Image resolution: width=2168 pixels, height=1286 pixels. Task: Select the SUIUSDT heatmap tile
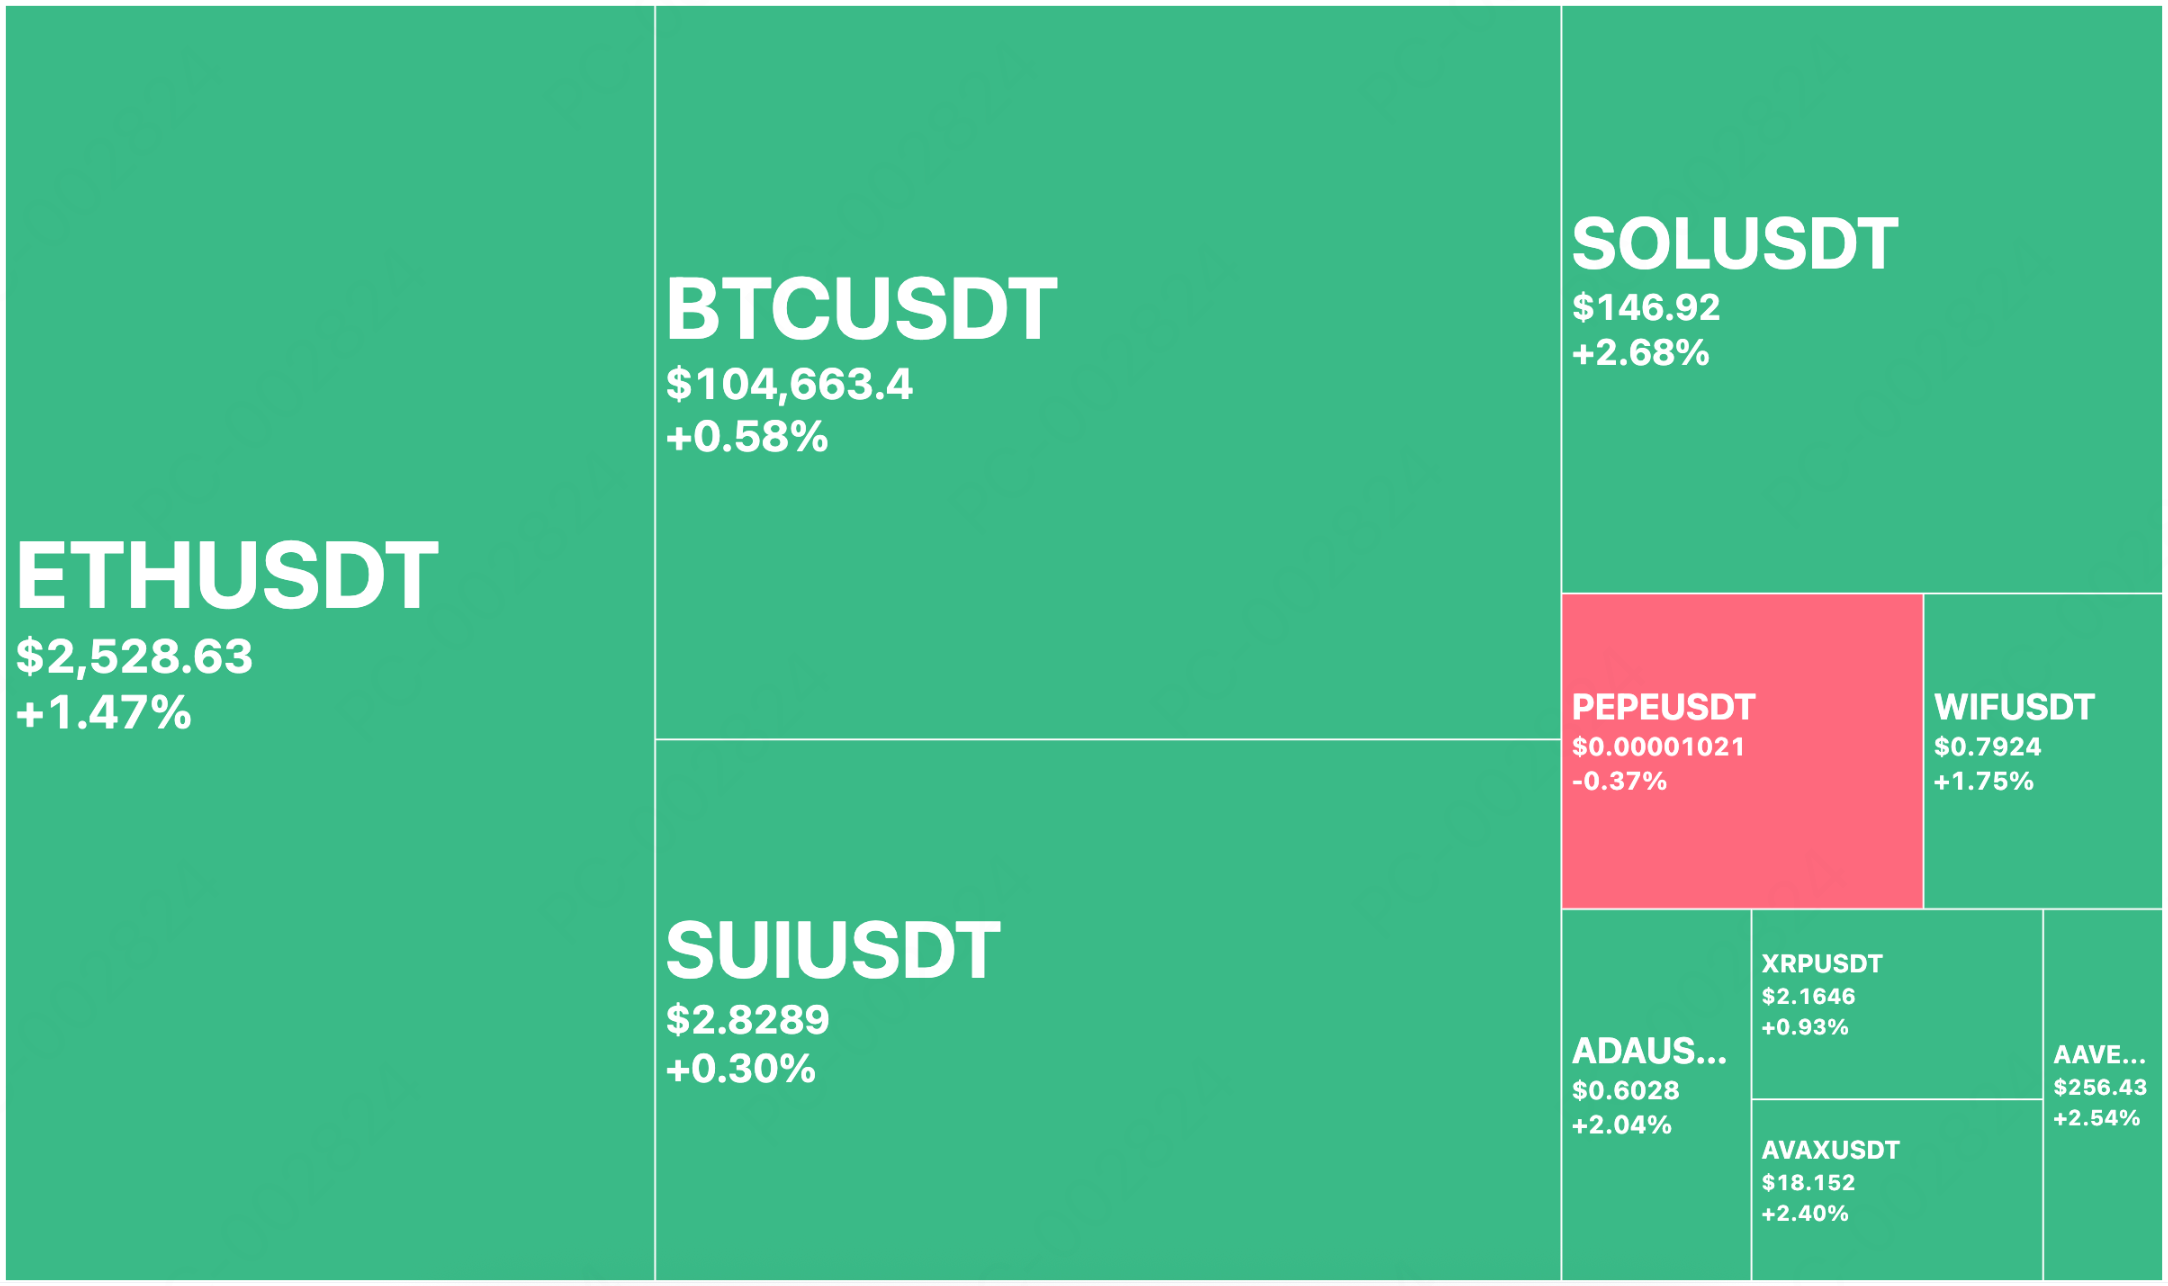(x=1108, y=1010)
